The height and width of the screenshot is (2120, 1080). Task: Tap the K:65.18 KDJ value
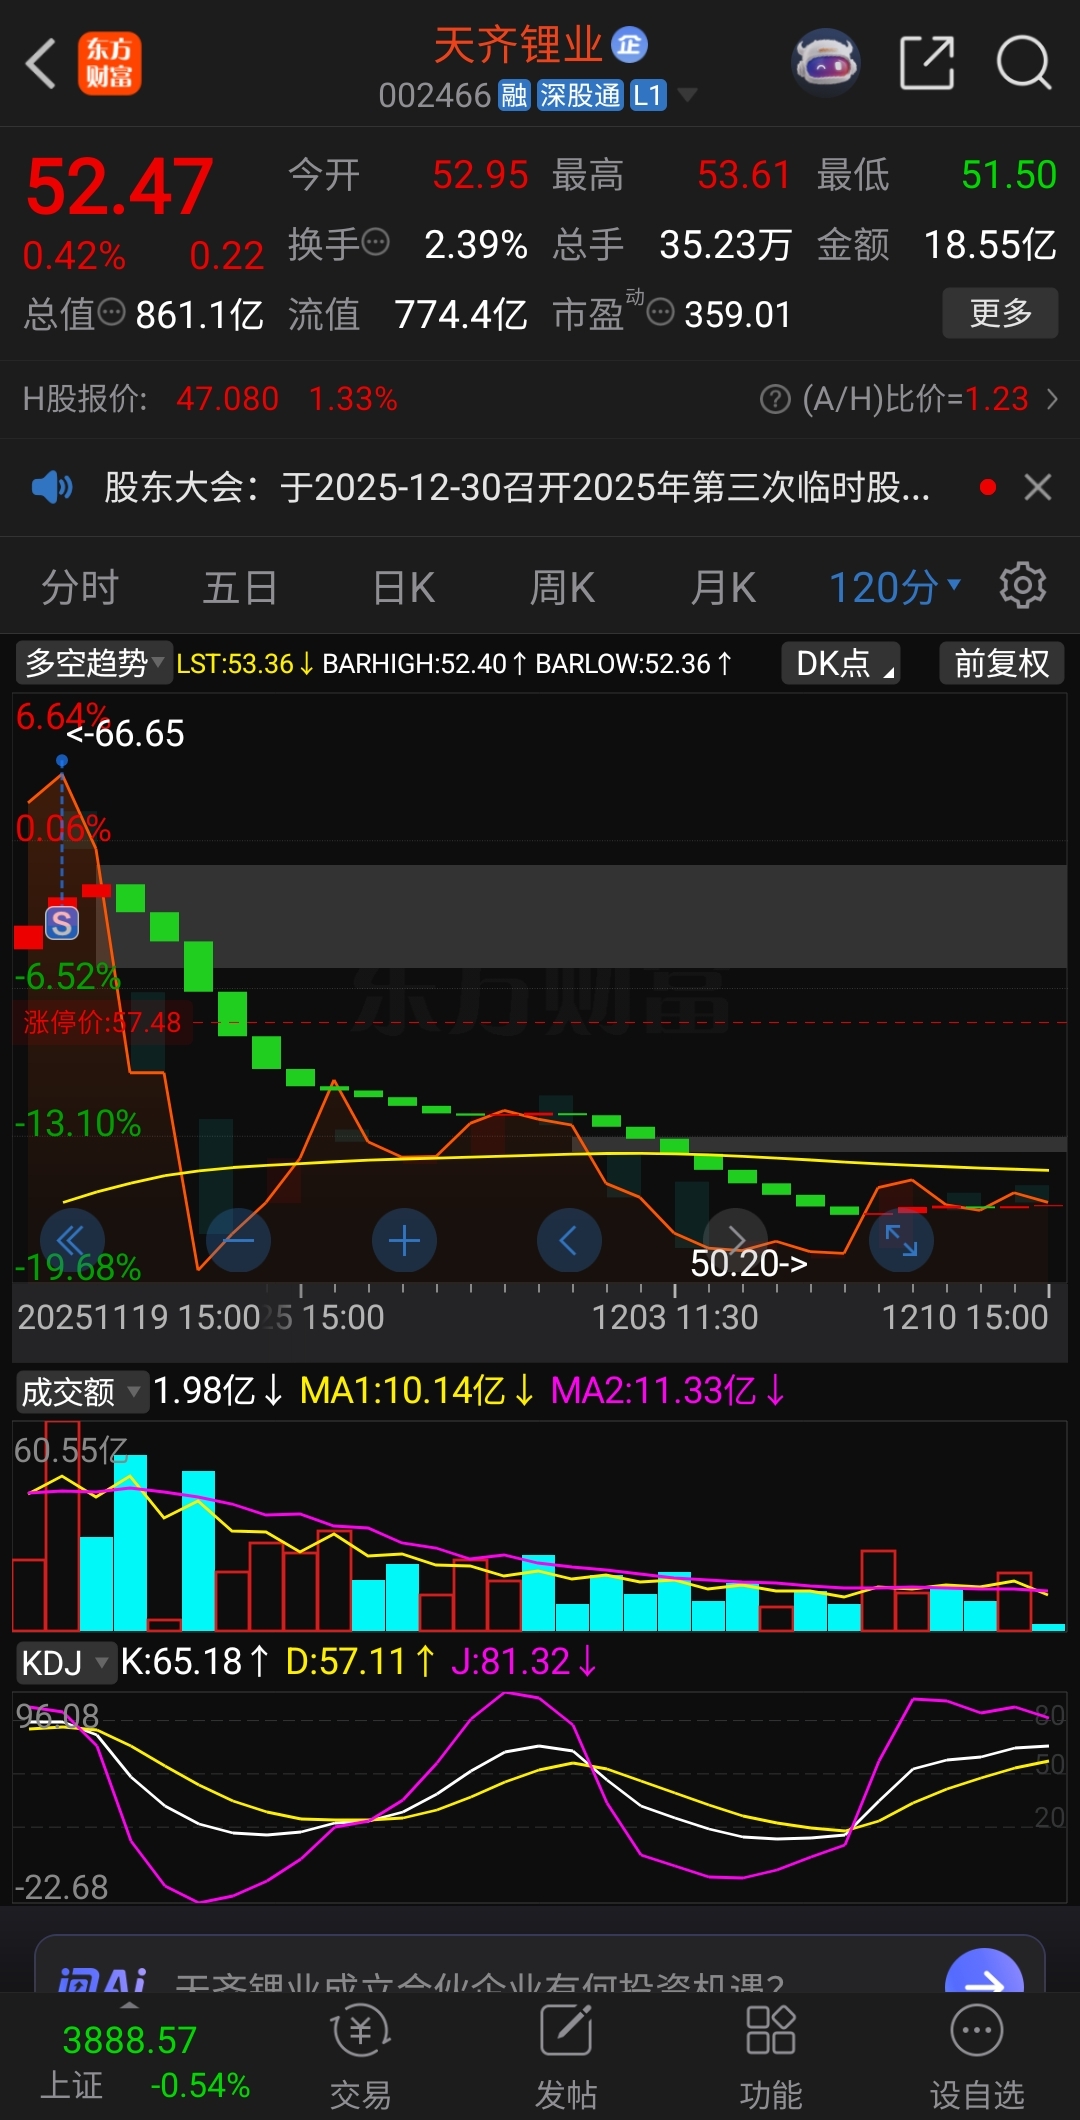195,1662
